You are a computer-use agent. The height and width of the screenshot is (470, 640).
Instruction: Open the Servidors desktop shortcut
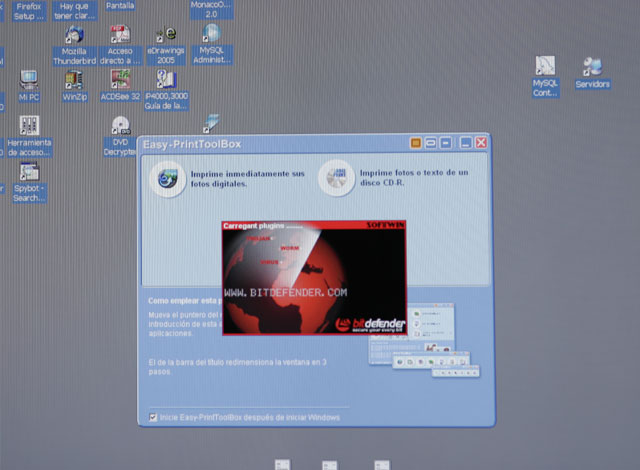592,67
